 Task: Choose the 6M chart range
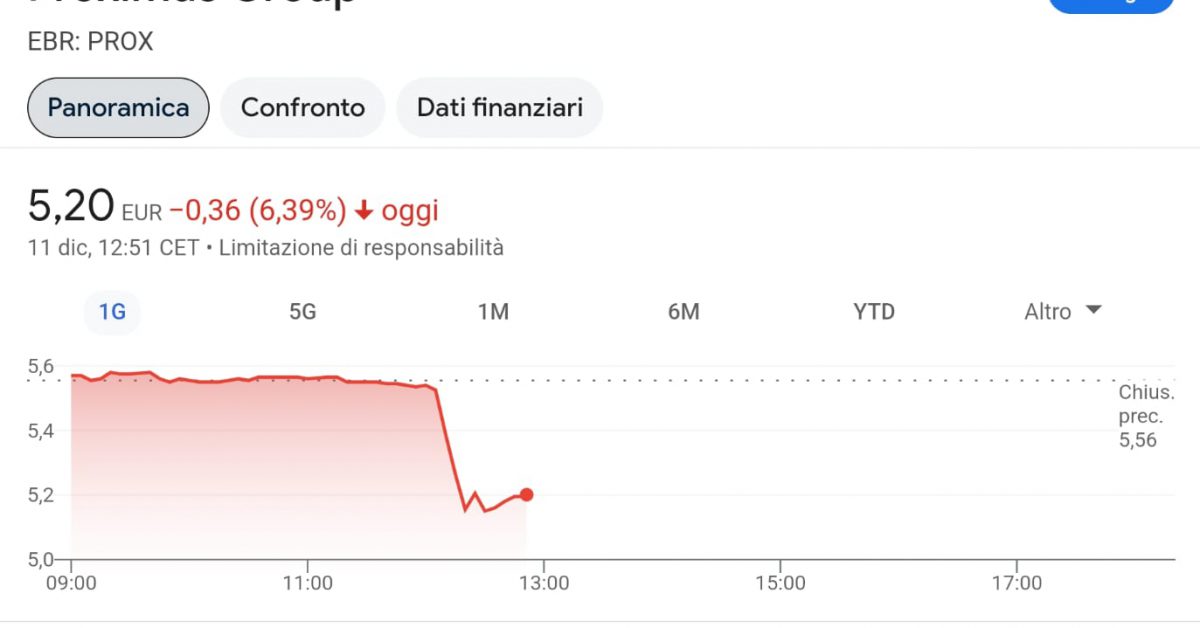click(x=684, y=312)
